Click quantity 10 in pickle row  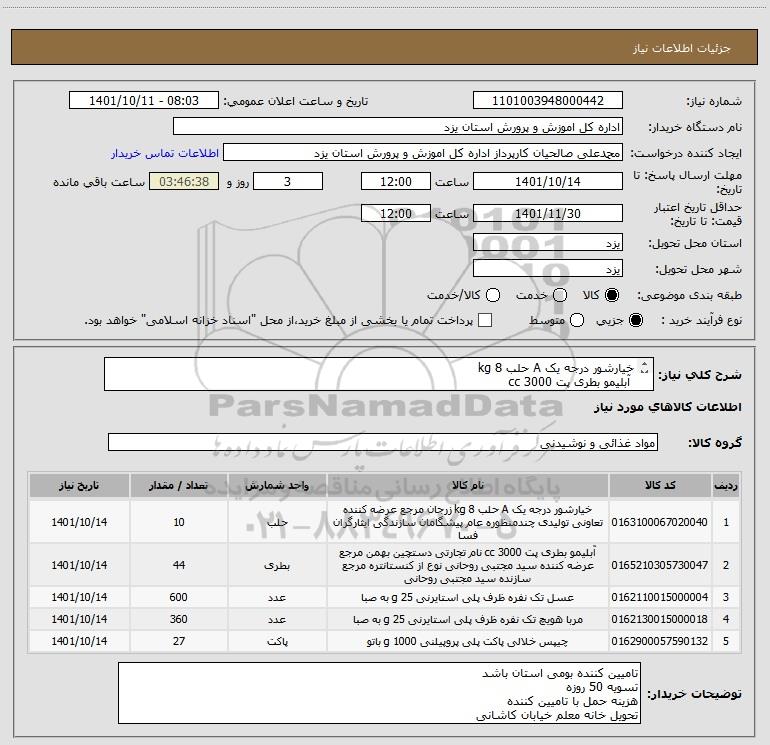click(179, 522)
